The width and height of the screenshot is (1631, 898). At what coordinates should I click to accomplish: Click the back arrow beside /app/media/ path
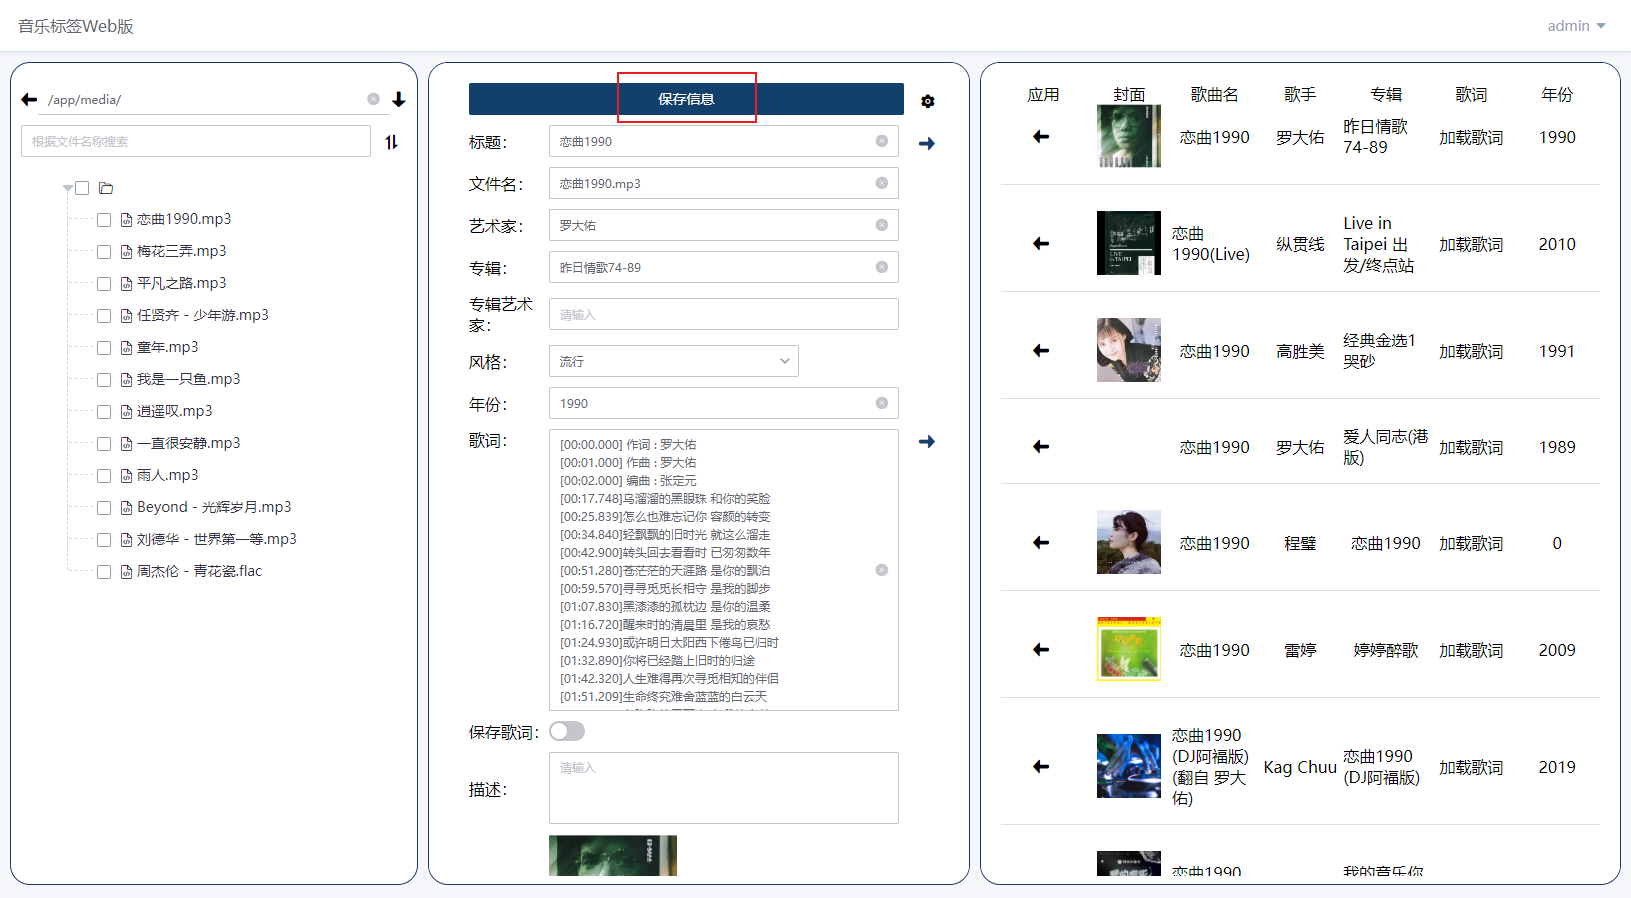[x=29, y=99]
